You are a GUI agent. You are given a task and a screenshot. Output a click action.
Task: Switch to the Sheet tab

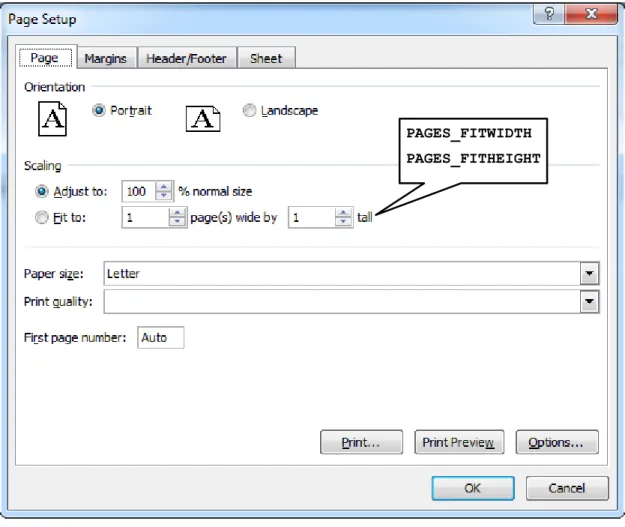point(266,59)
